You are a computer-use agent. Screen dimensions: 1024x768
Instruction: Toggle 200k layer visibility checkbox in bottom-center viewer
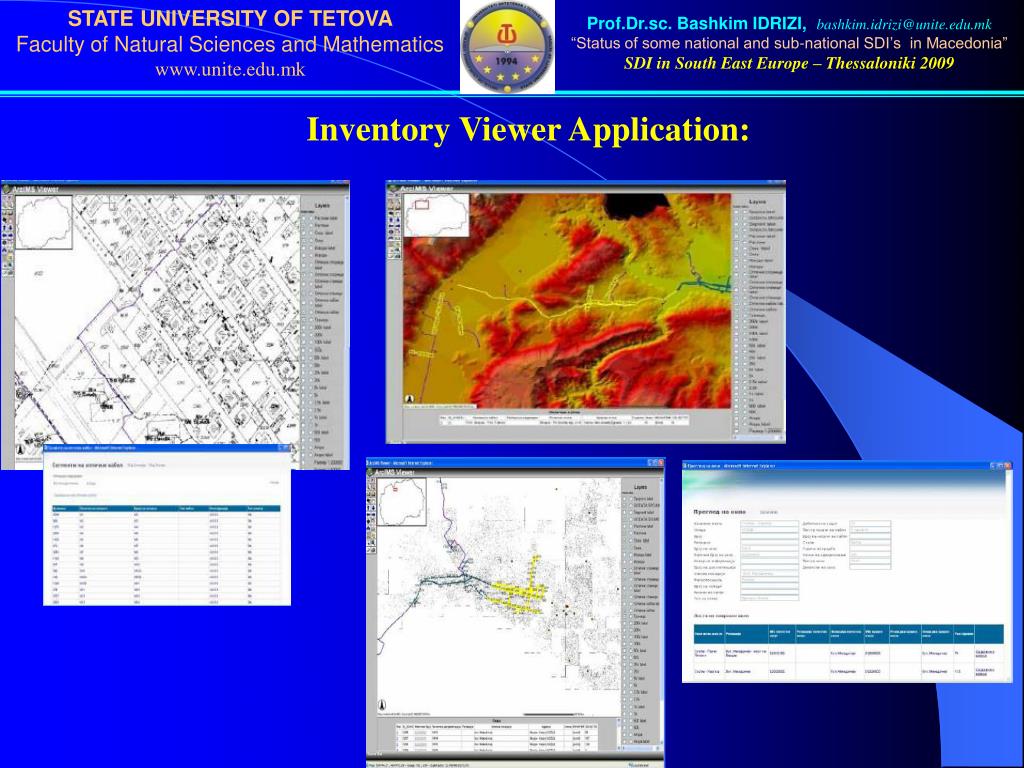(x=624, y=630)
